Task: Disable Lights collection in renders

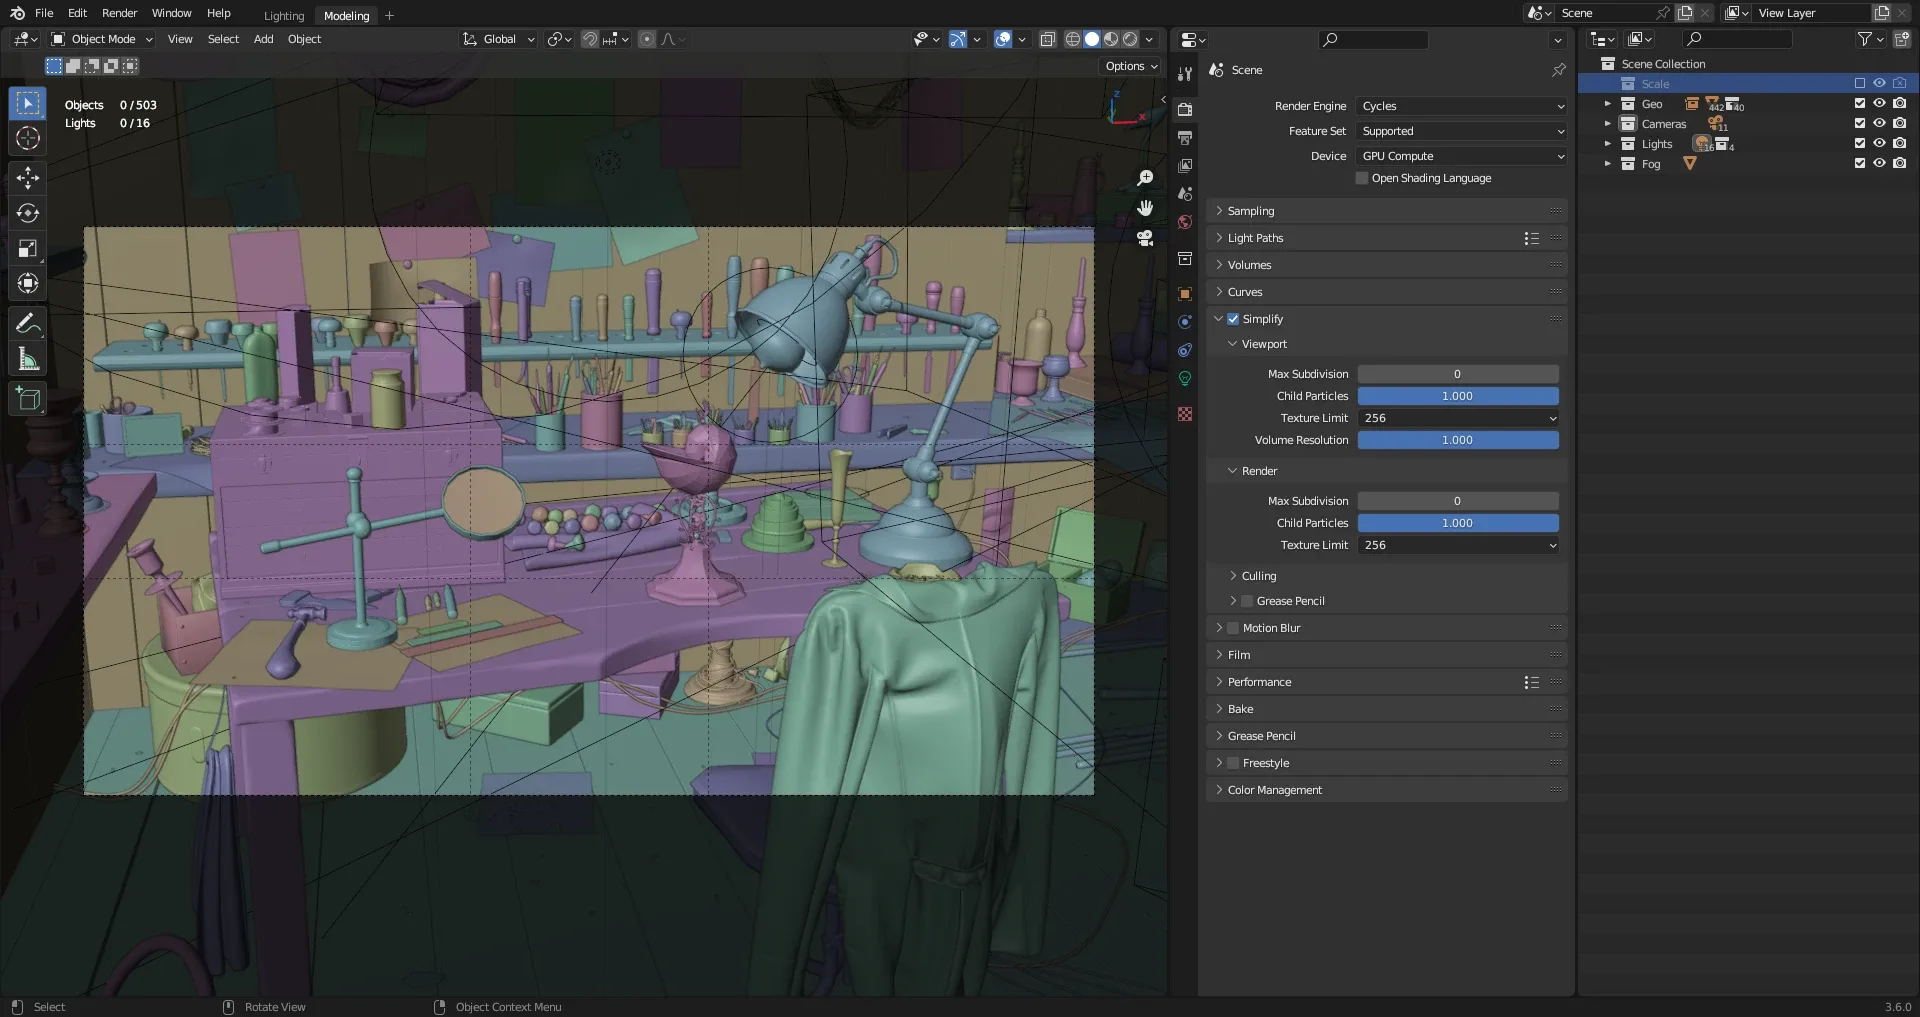Action: click(1900, 144)
